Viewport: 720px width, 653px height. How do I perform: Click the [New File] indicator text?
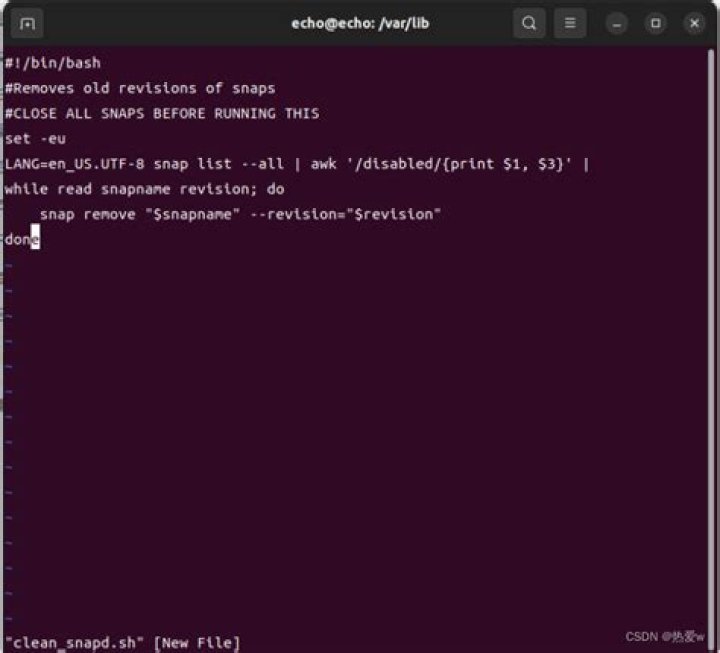pyautogui.click(x=197, y=642)
